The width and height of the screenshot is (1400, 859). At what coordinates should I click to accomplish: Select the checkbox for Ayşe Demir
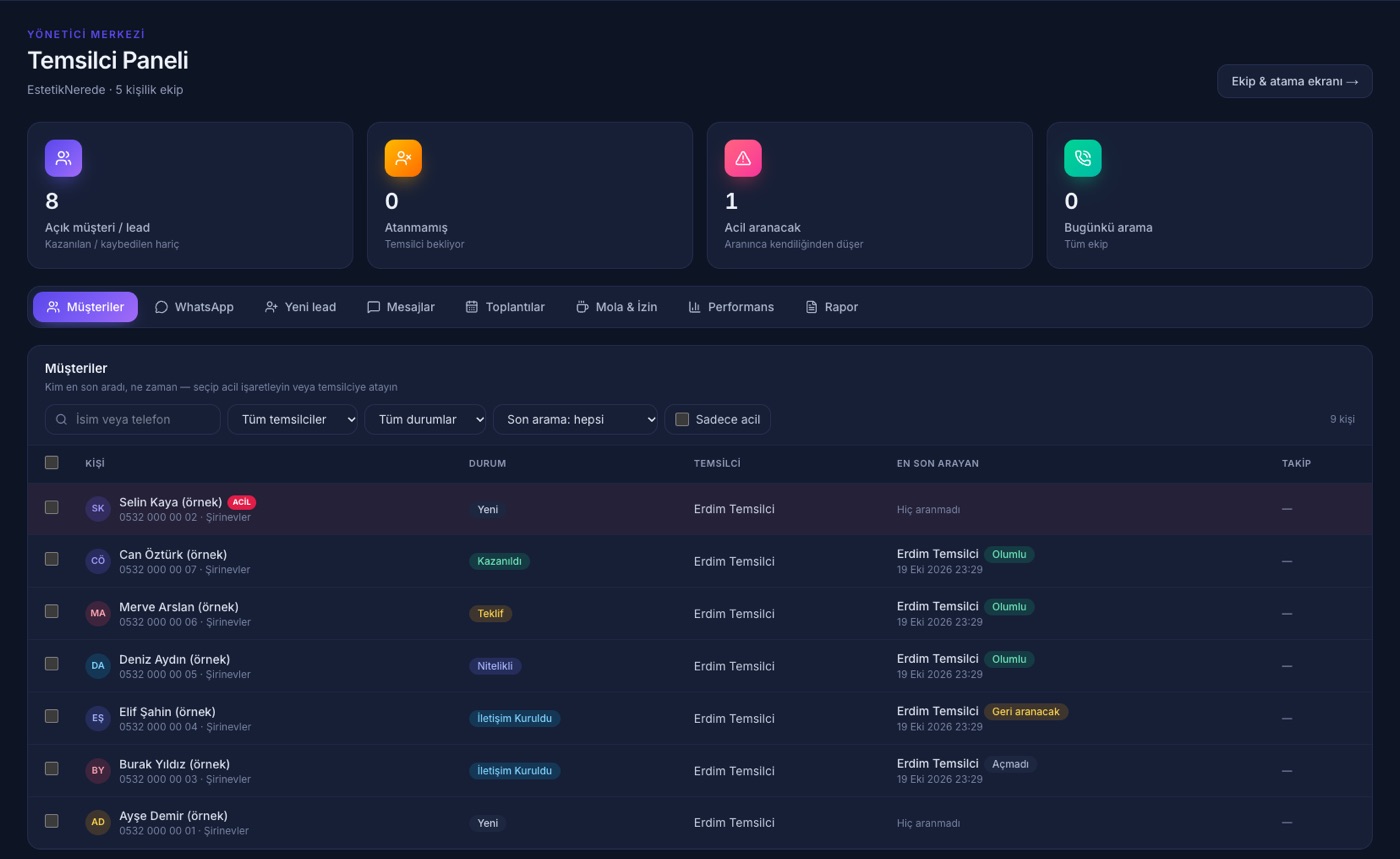click(x=52, y=821)
